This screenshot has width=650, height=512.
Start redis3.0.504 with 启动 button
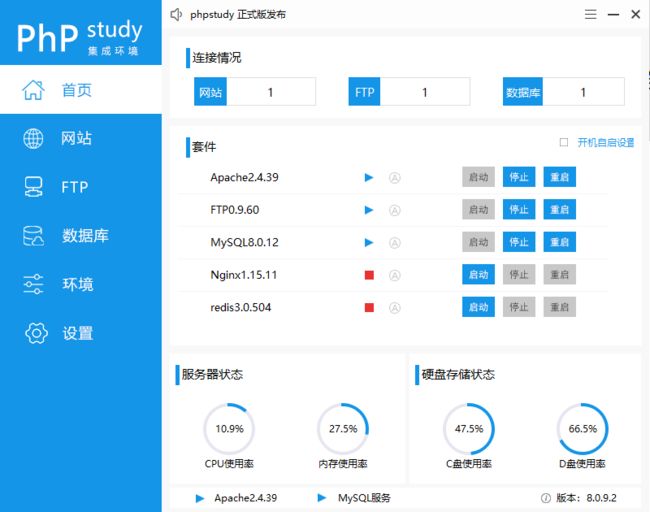[x=478, y=307]
